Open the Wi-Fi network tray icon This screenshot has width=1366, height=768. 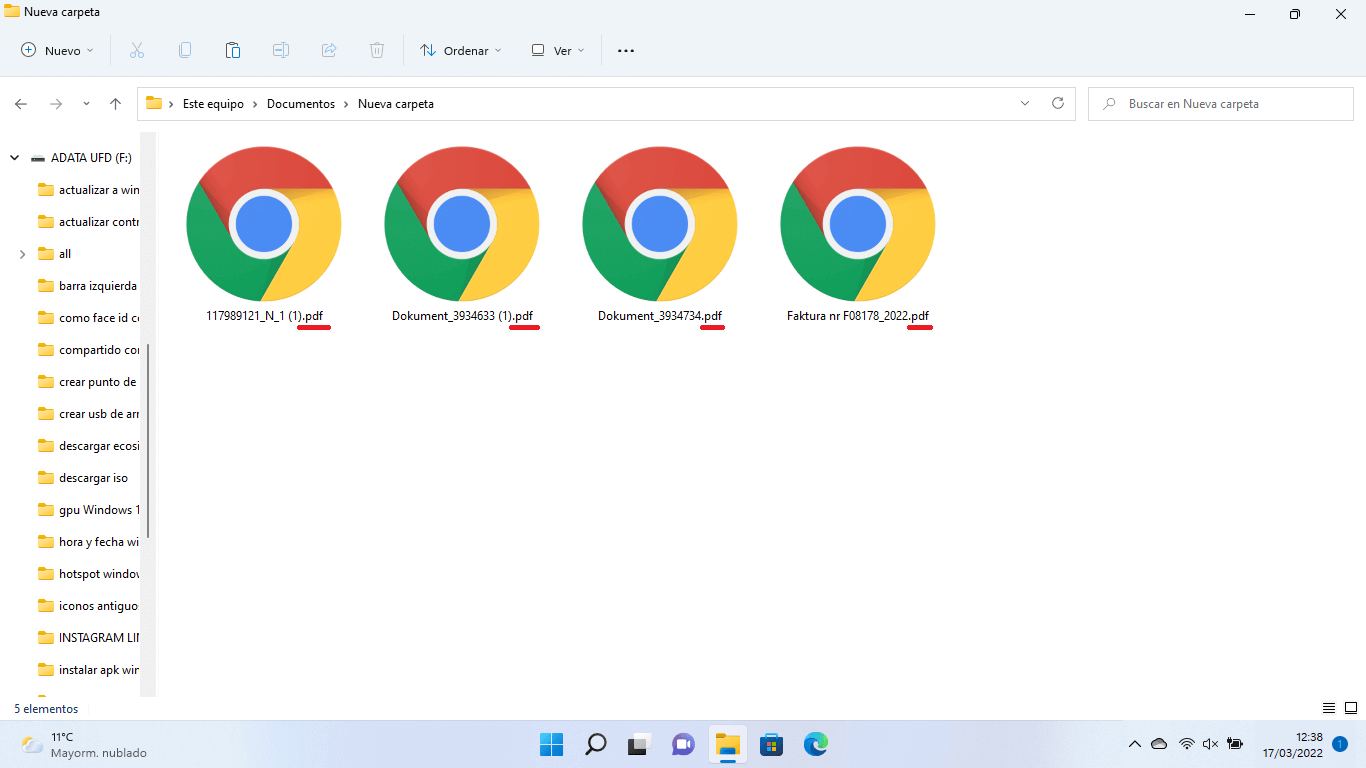pos(1186,744)
